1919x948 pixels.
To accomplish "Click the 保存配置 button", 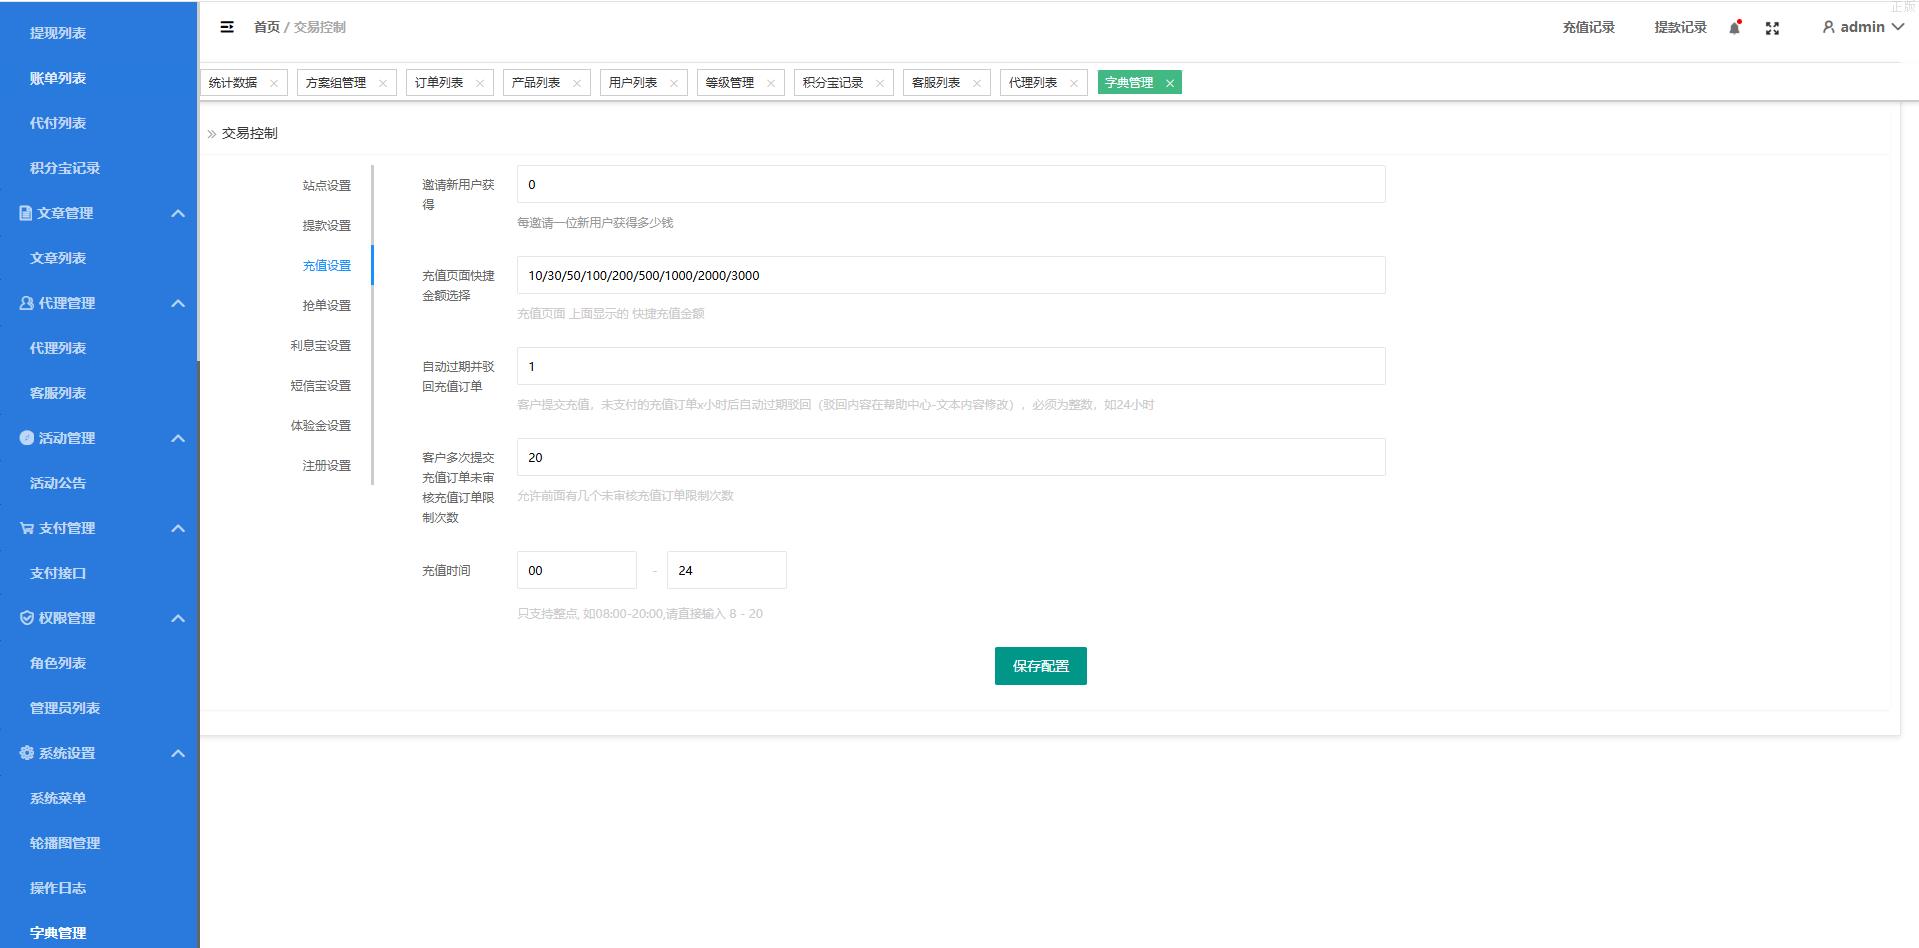I will pyautogui.click(x=1040, y=666).
